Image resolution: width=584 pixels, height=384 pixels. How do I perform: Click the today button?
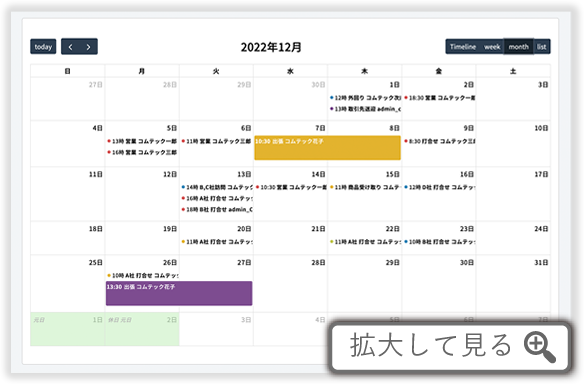[x=43, y=47]
